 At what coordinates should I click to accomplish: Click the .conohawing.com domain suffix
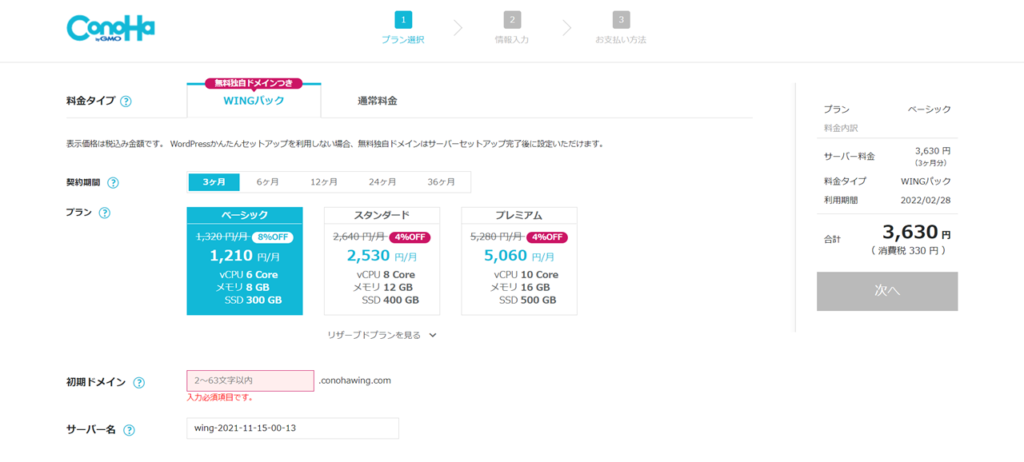pyautogui.click(x=355, y=380)
